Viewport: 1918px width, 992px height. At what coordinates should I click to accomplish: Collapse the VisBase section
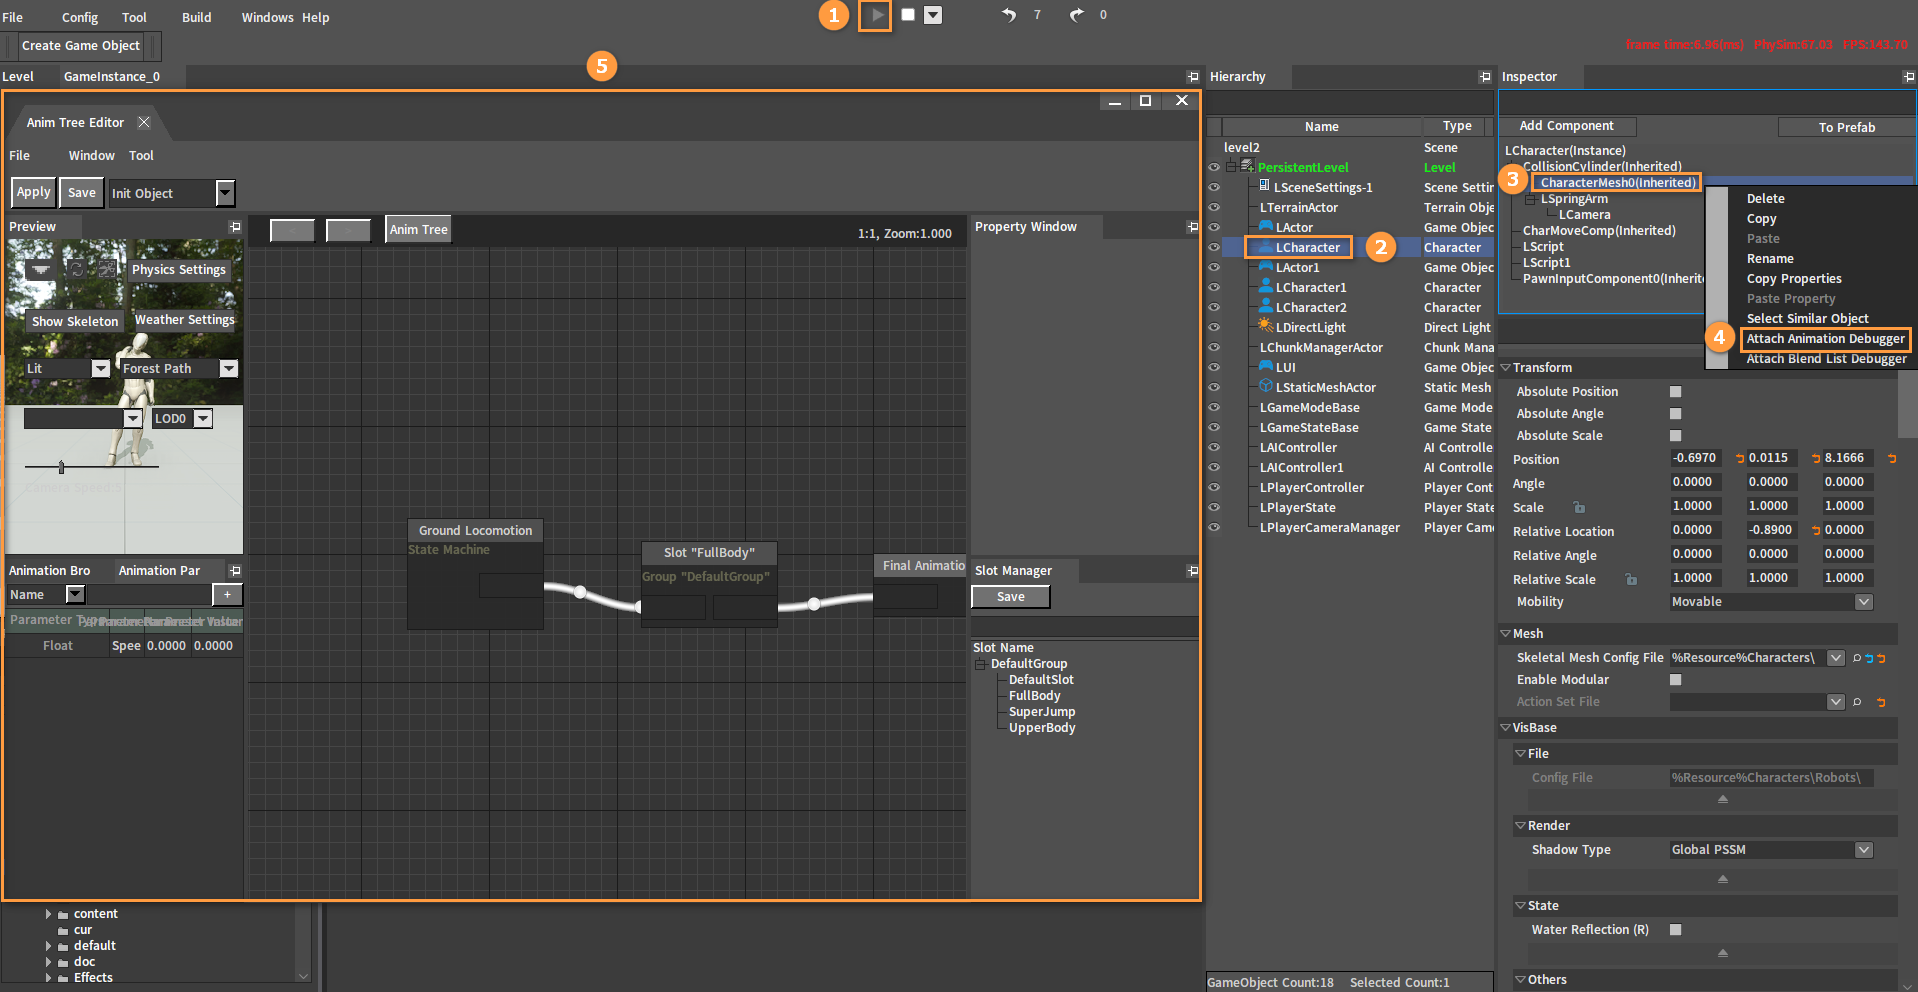1506,728
